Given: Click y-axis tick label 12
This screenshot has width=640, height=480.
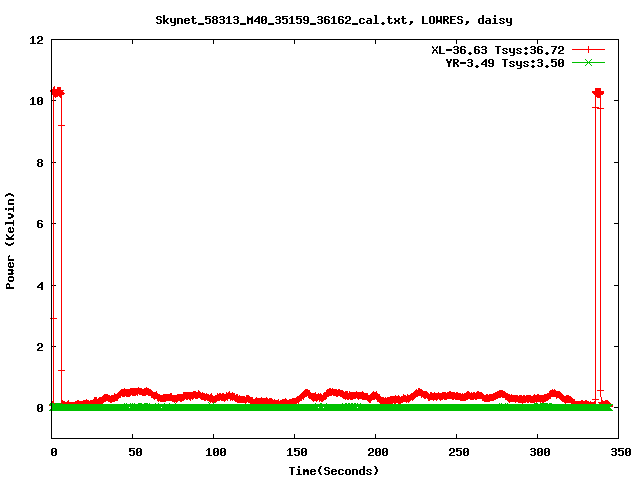Looking at the screenshot, I should (36, 40).
